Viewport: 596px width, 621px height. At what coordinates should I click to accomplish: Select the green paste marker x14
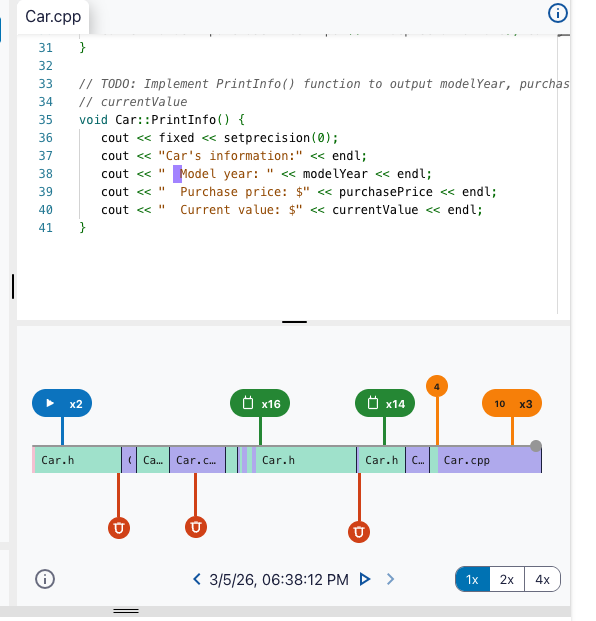(385, 403)
